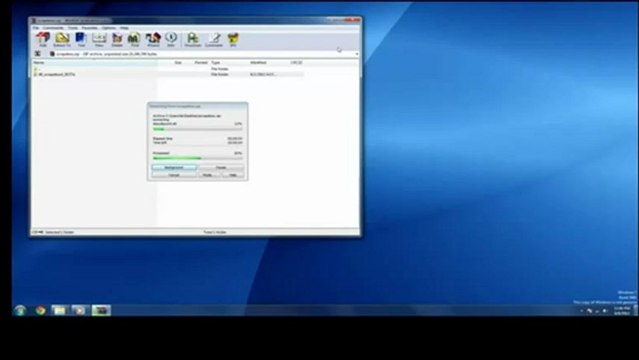Open the Favorites menu

click(x=90, y=28)
